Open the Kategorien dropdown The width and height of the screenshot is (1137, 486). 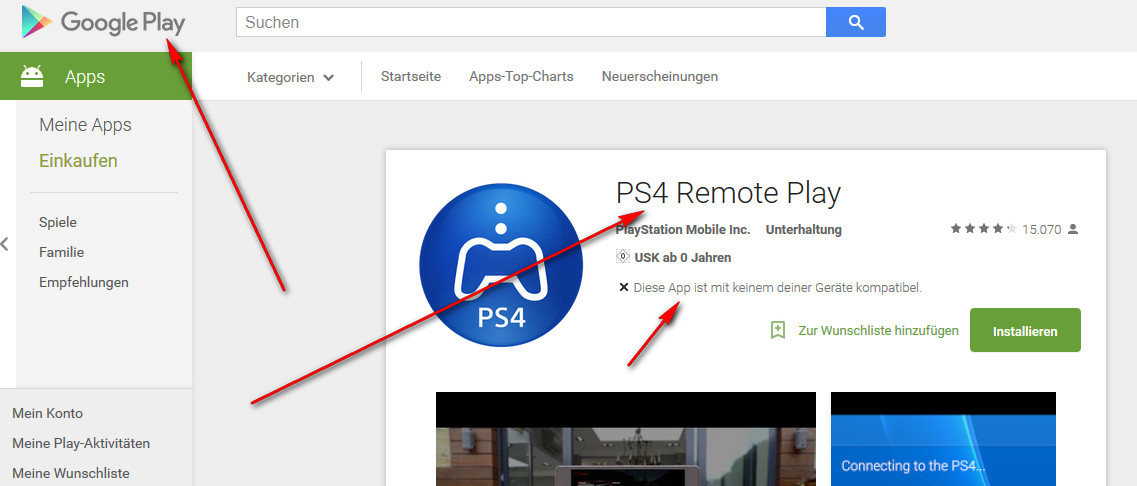pyautogui.click(x=290, y=77)
